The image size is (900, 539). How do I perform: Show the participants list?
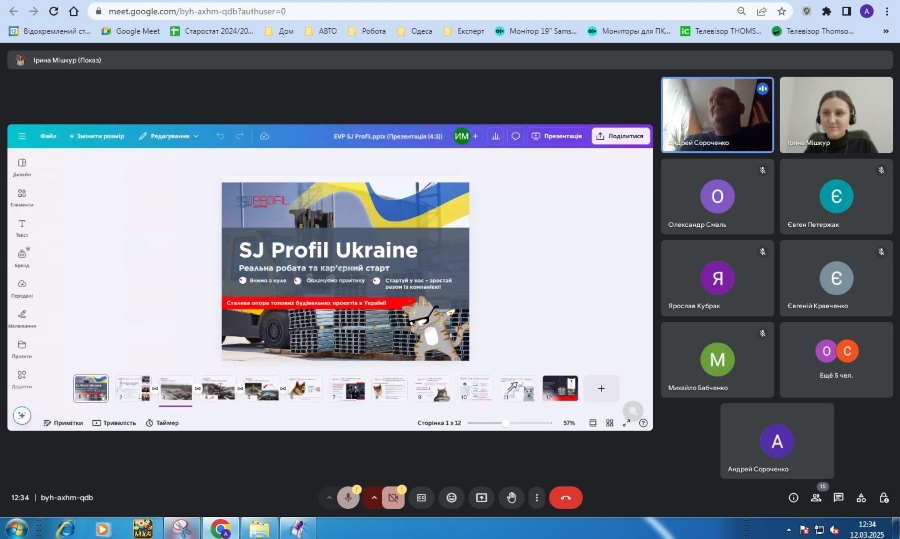[816, 497]
